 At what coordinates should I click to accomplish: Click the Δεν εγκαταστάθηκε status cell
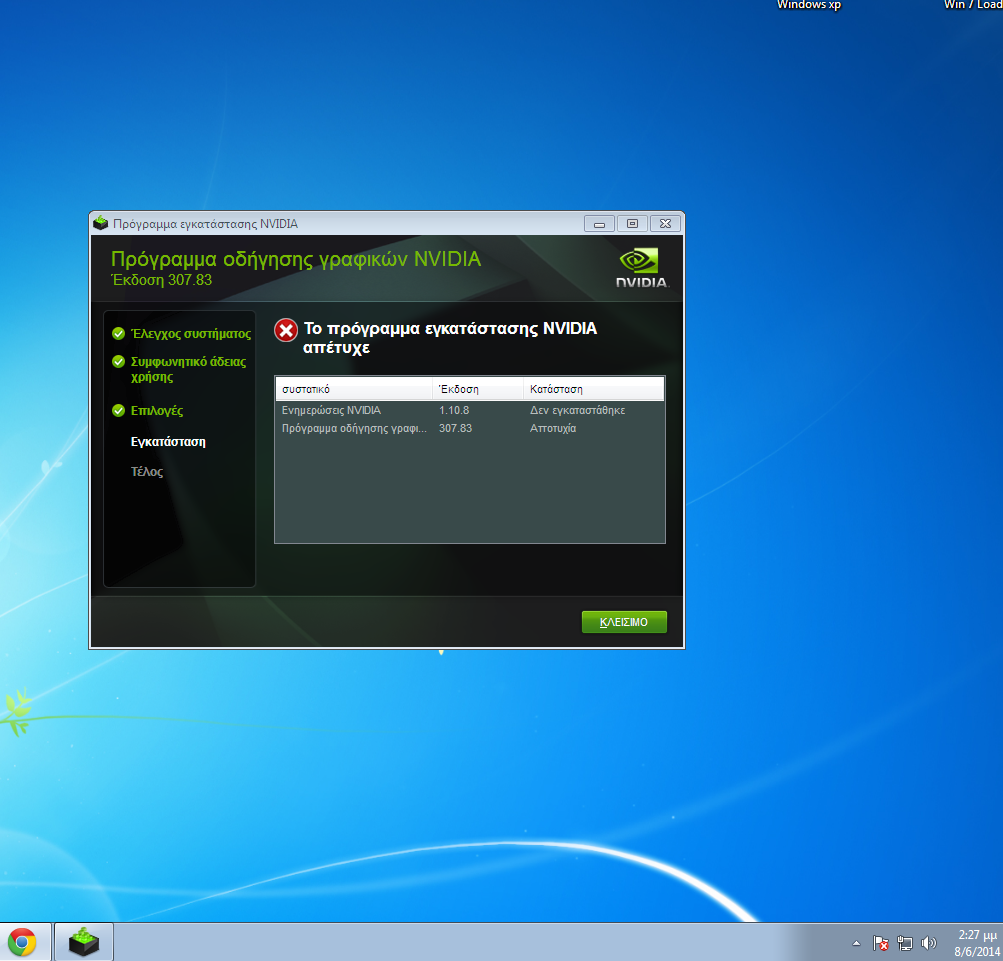(578, 410)
